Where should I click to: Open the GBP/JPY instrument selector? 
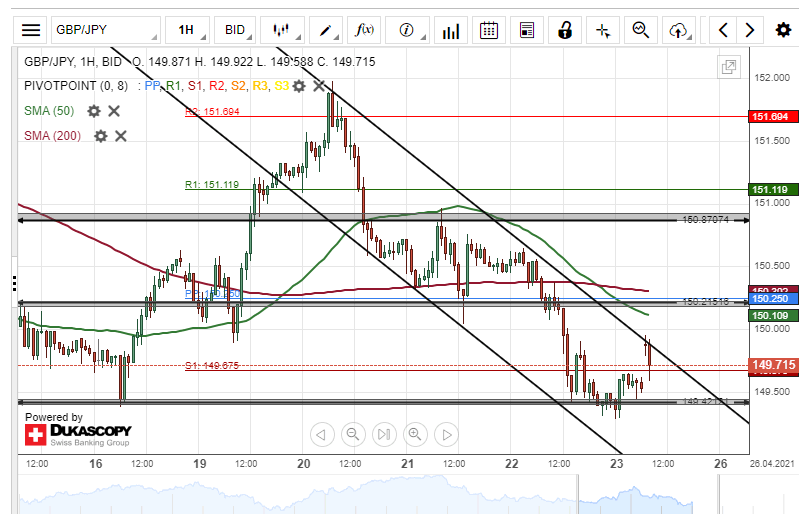[x=106, y=30]
